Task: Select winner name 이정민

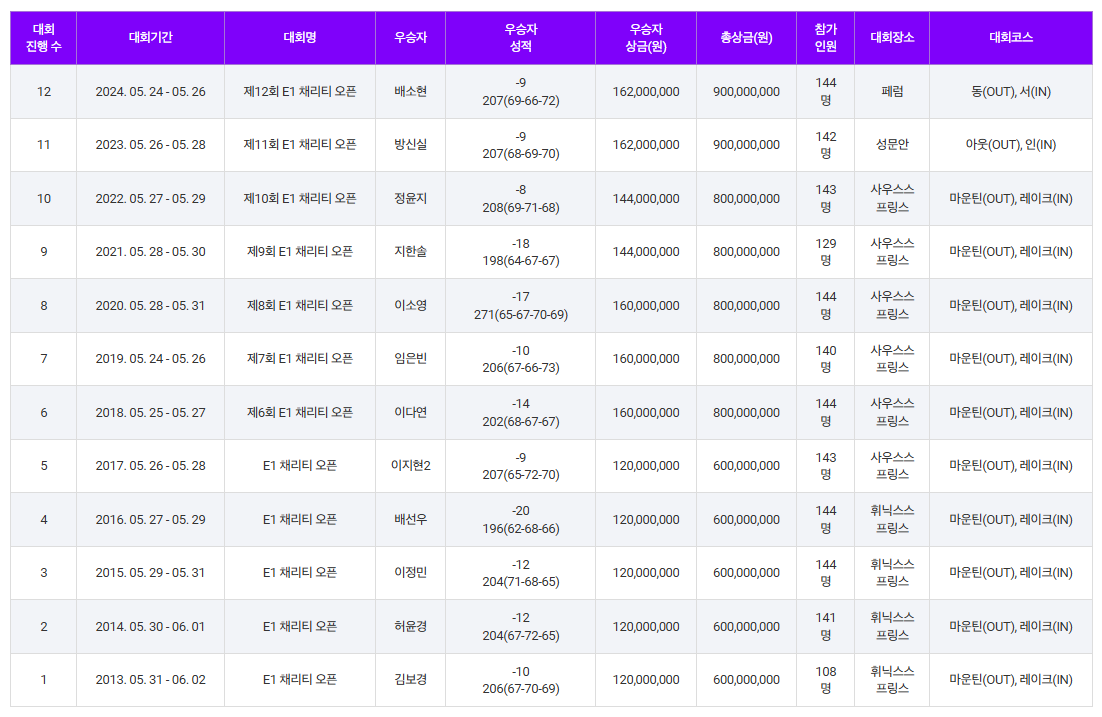Action: click(x=410, y=572)
